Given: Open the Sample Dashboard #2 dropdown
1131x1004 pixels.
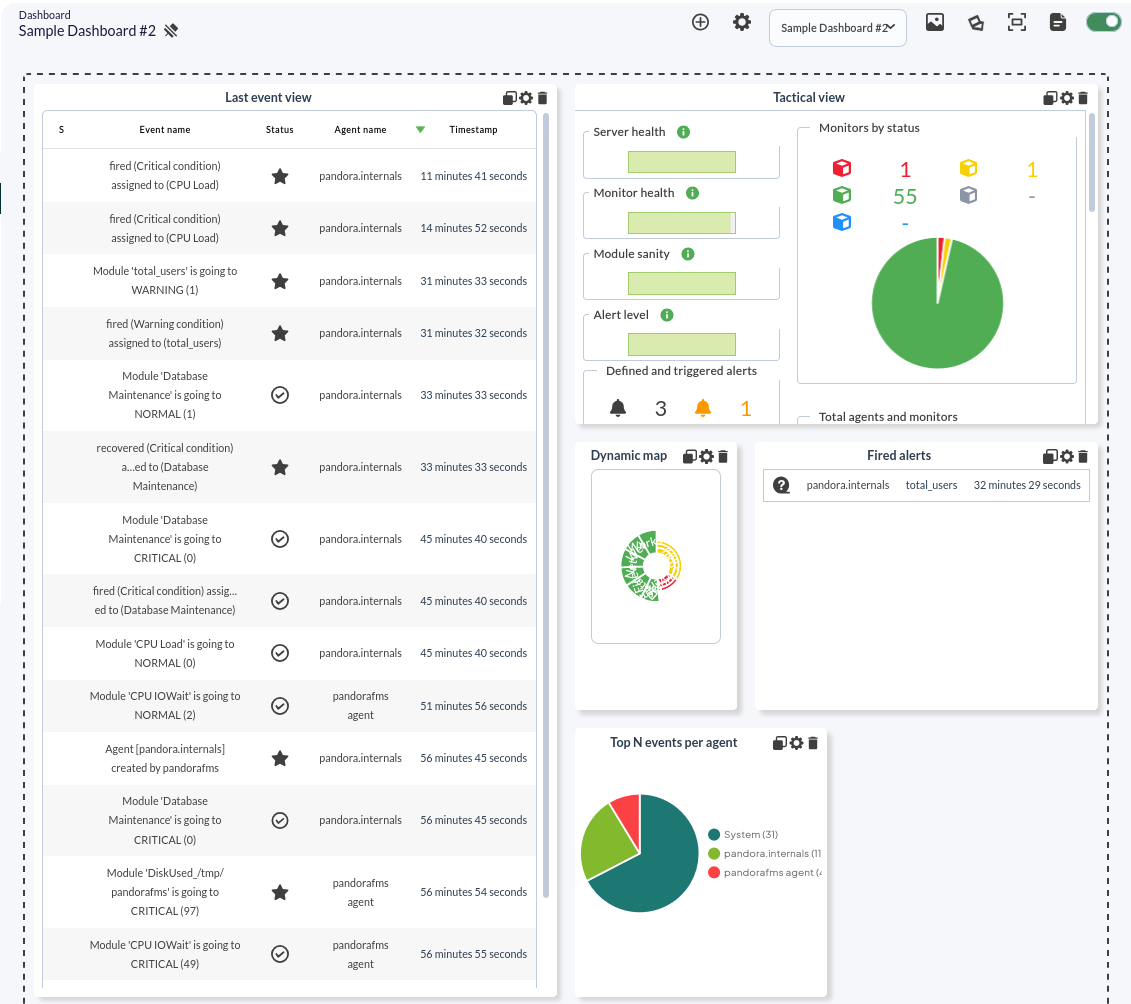Looking at the screenshot, I should pos(837,28).
